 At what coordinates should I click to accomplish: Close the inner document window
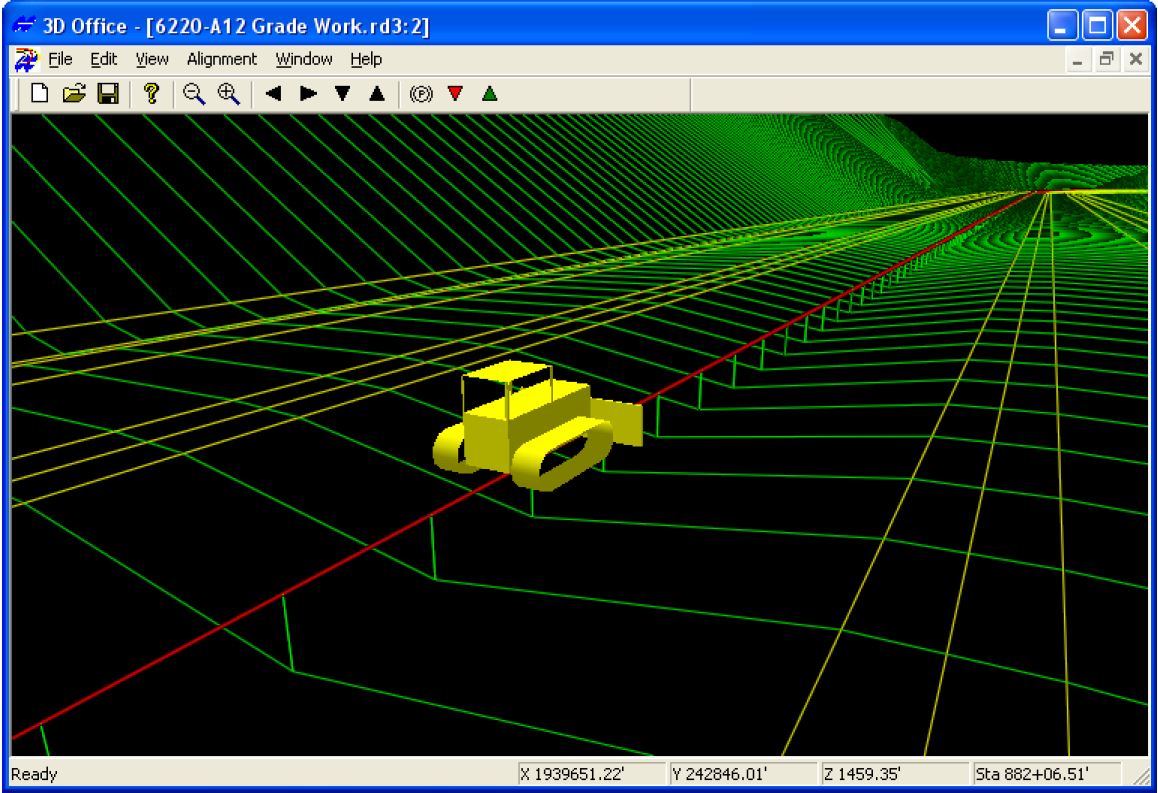1136,60
